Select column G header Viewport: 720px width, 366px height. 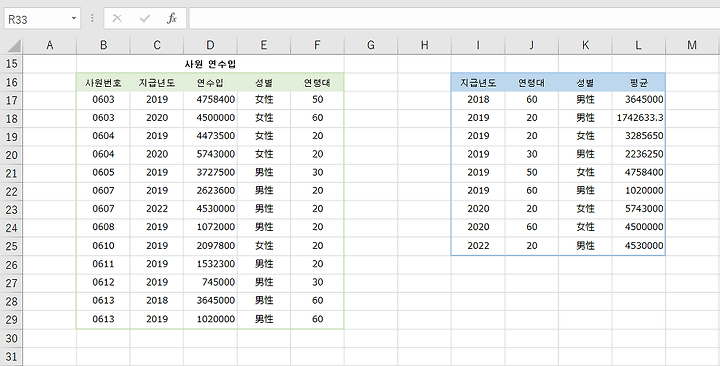point(371,45)
